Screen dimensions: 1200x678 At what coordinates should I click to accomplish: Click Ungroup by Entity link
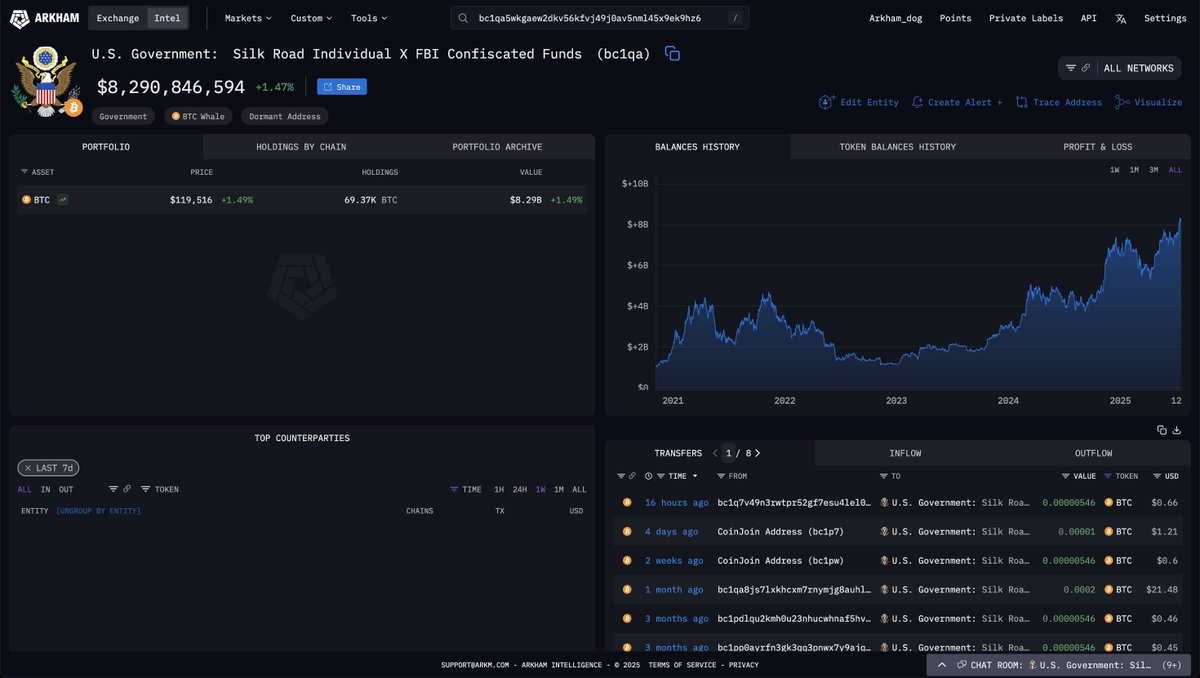click(x=98, y=511)
